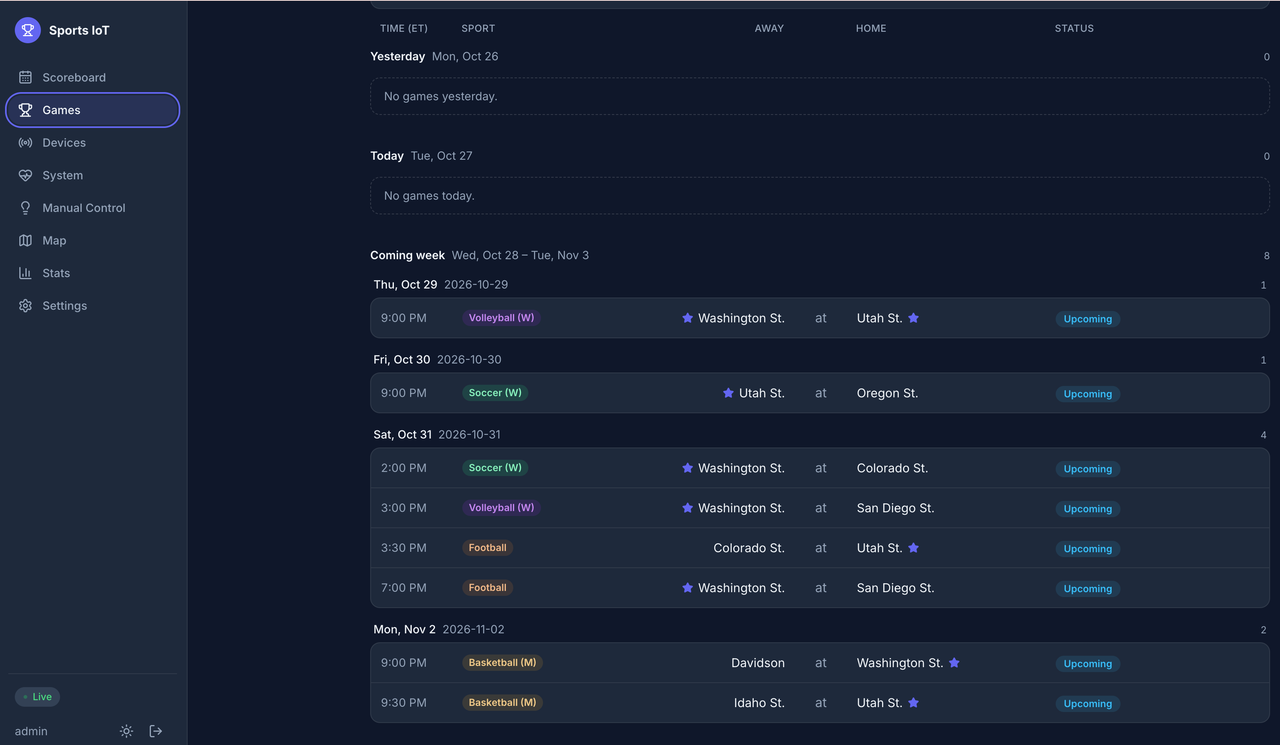Click the Sat, Oct 31 date heading
The width and height of the screenshot is (1280, 745).
(x=403, y=435)
